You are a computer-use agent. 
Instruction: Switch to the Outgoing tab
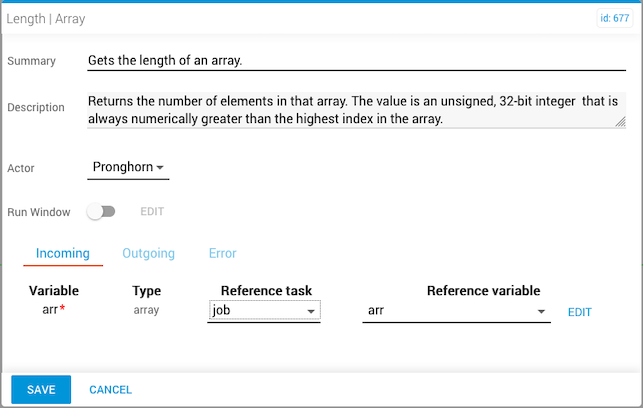click(x=148, y=254)
